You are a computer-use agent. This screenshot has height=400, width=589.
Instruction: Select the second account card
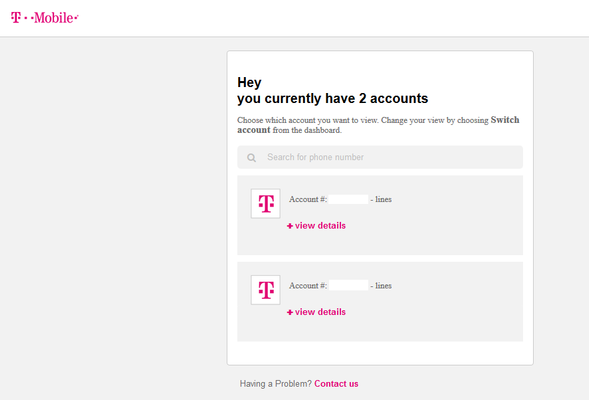[x=380, y=302]
